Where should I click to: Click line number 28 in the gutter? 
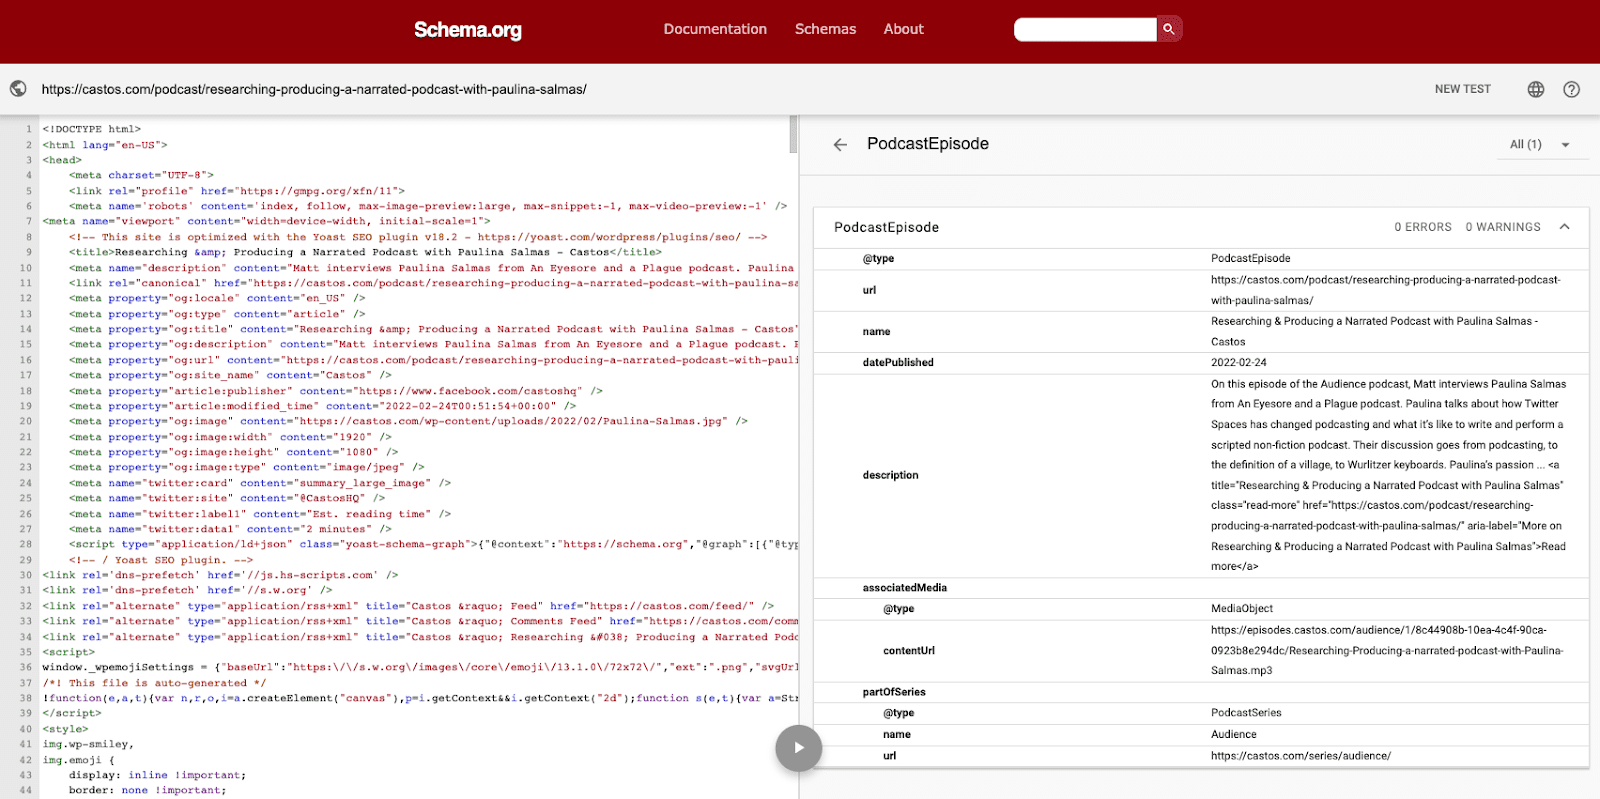point(26,544)
